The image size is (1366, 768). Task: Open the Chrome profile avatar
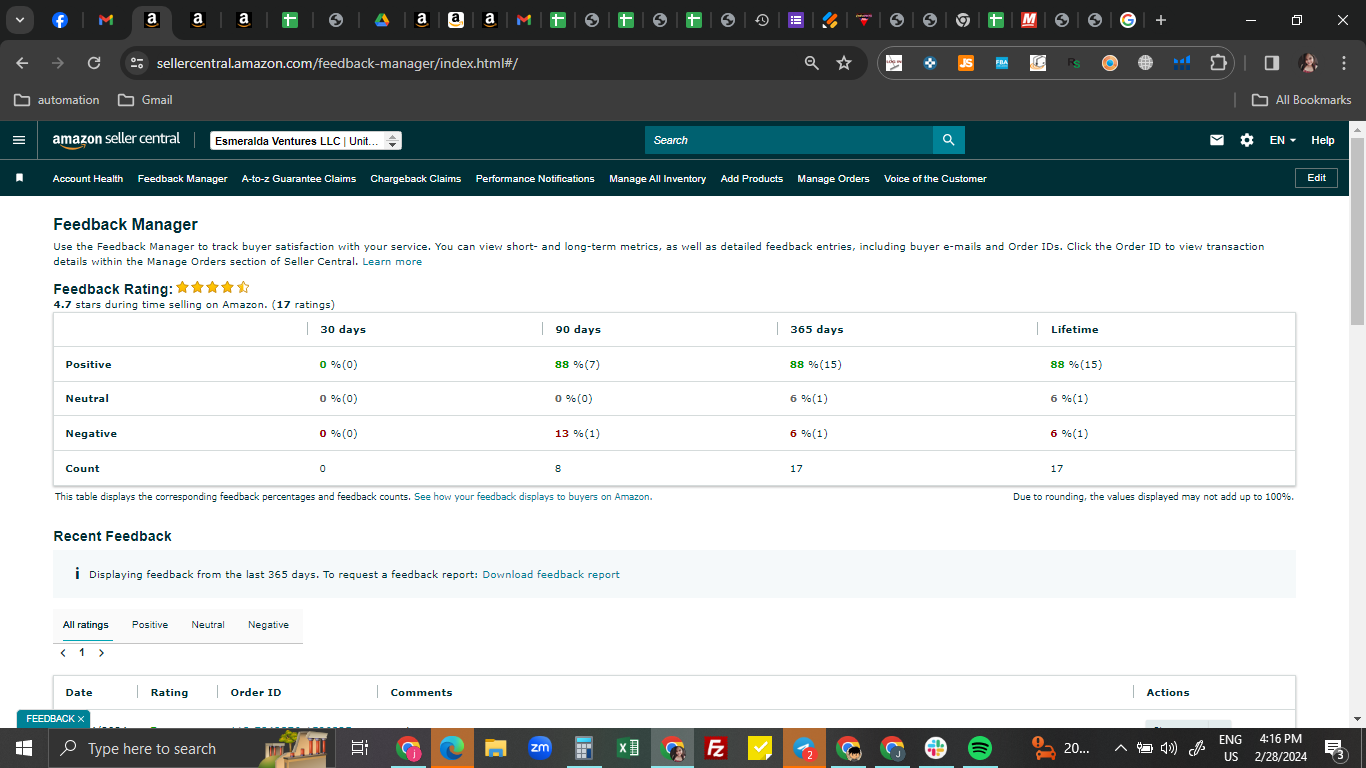[1308, 63]
